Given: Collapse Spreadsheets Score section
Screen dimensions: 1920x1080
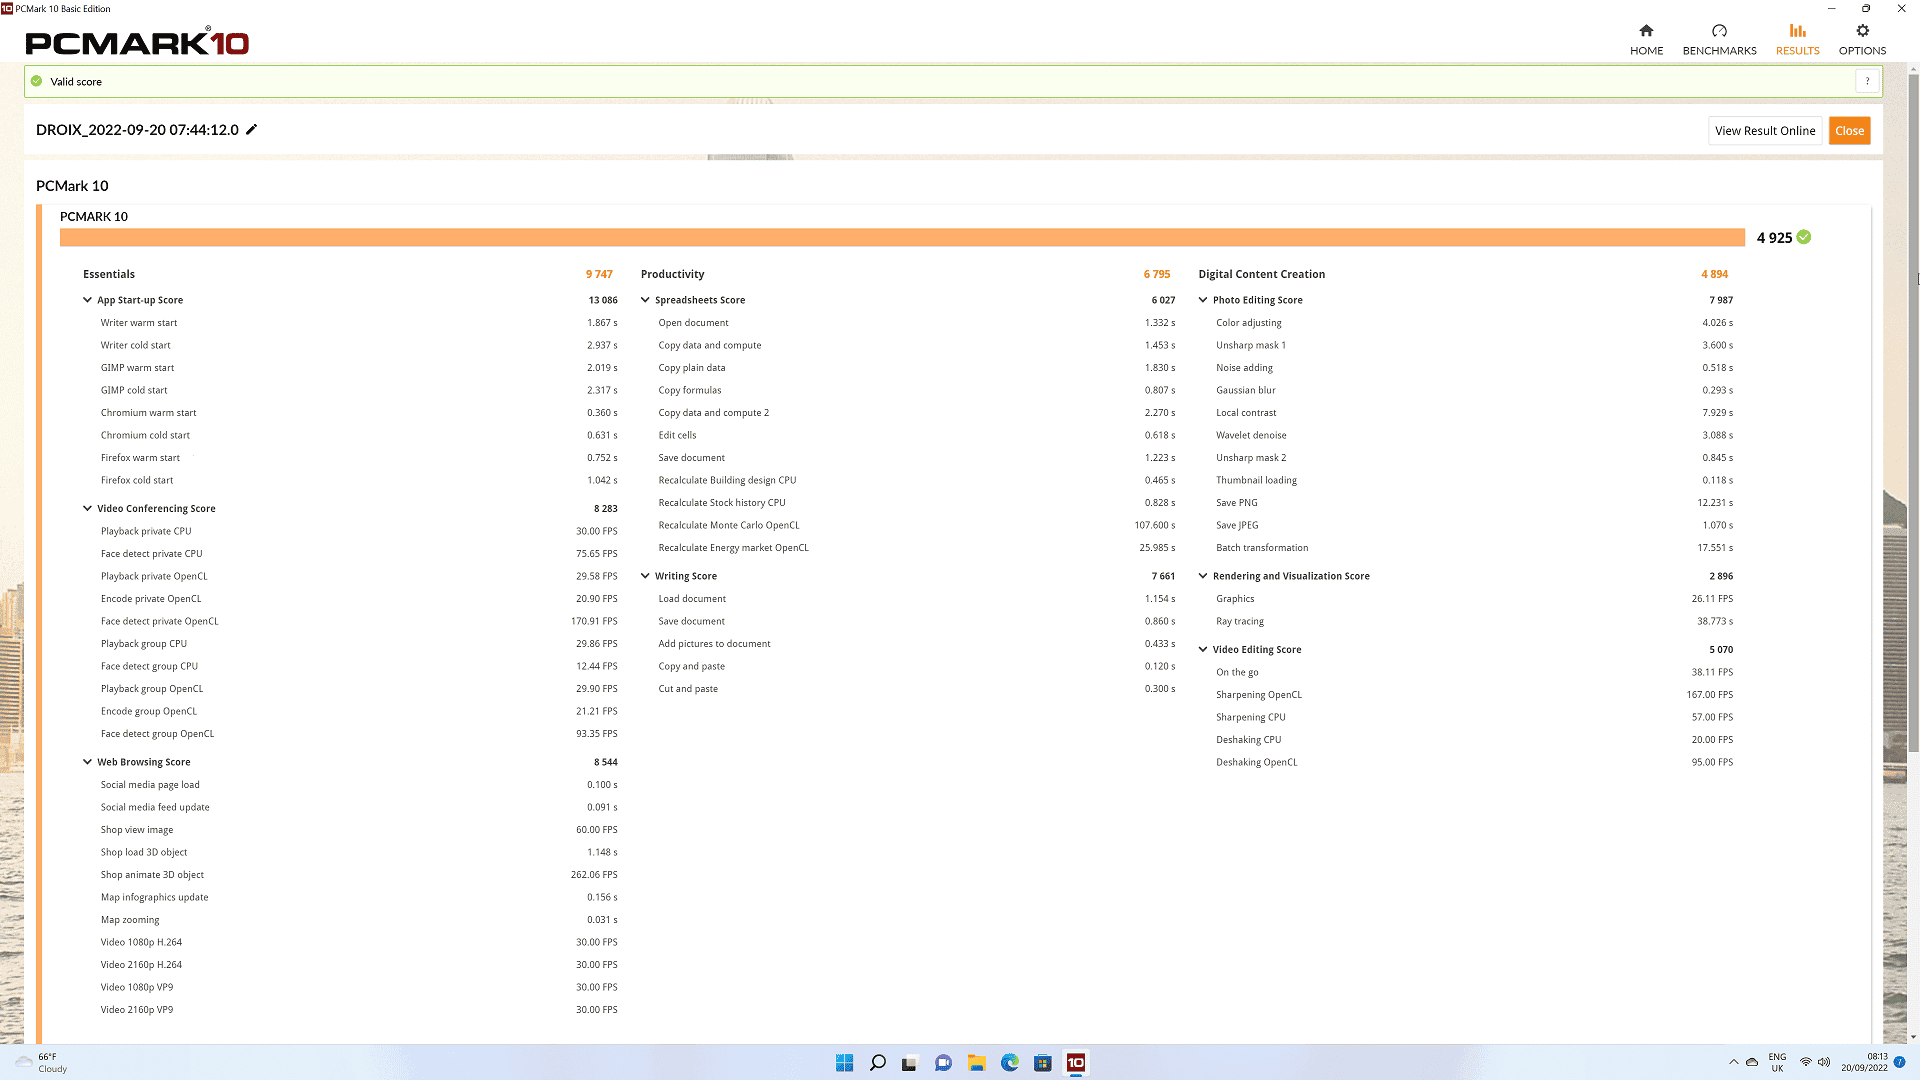Looking at the screenshot, I should coord(645,300).
